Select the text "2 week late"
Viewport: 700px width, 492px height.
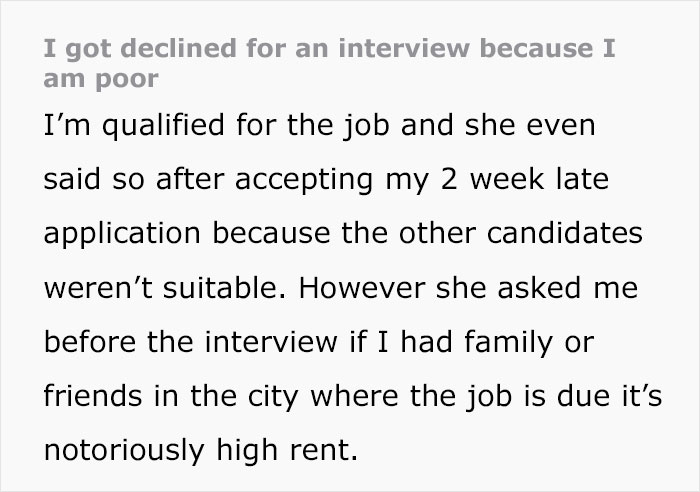(x=525, y=179)
